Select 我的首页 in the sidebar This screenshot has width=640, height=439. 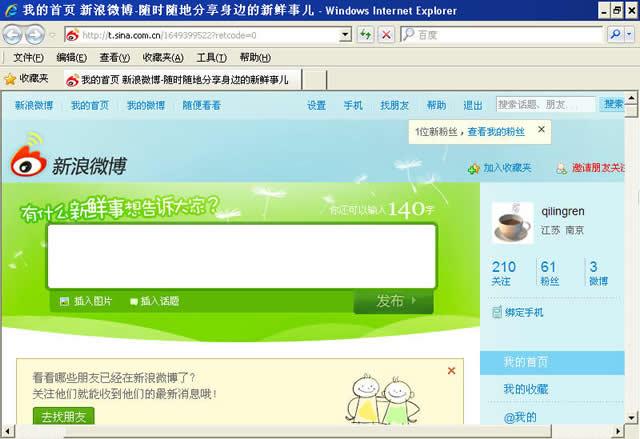pyautogui.click(x=552, y=362)
